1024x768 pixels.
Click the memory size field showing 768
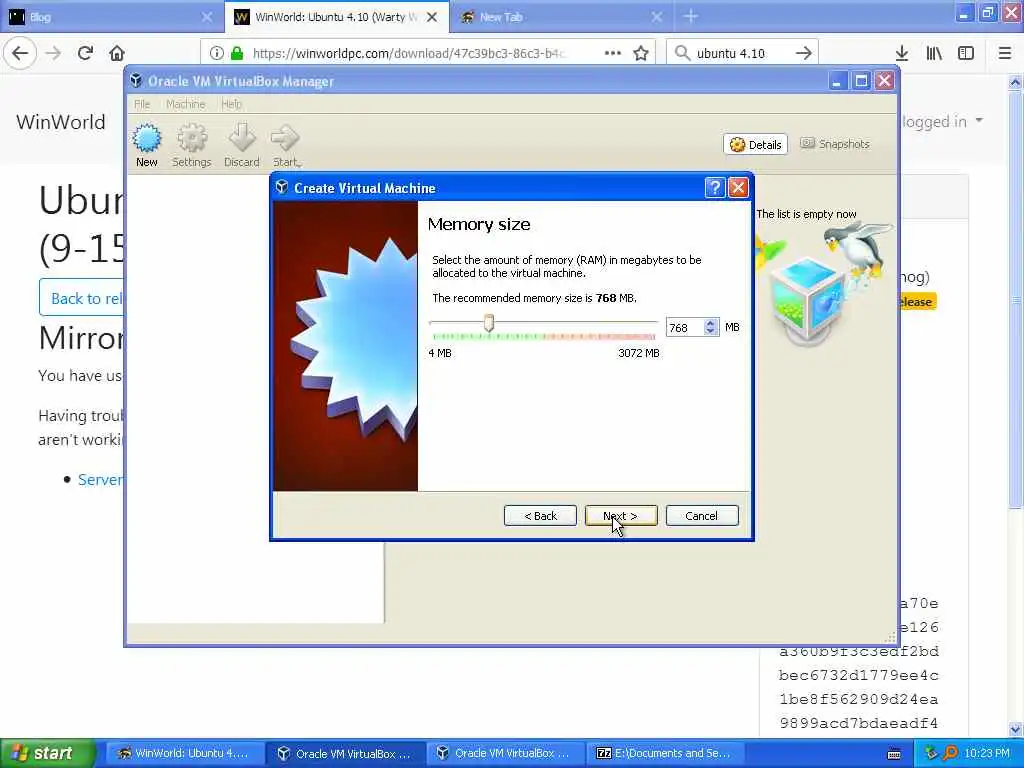(x=684, y=327)
